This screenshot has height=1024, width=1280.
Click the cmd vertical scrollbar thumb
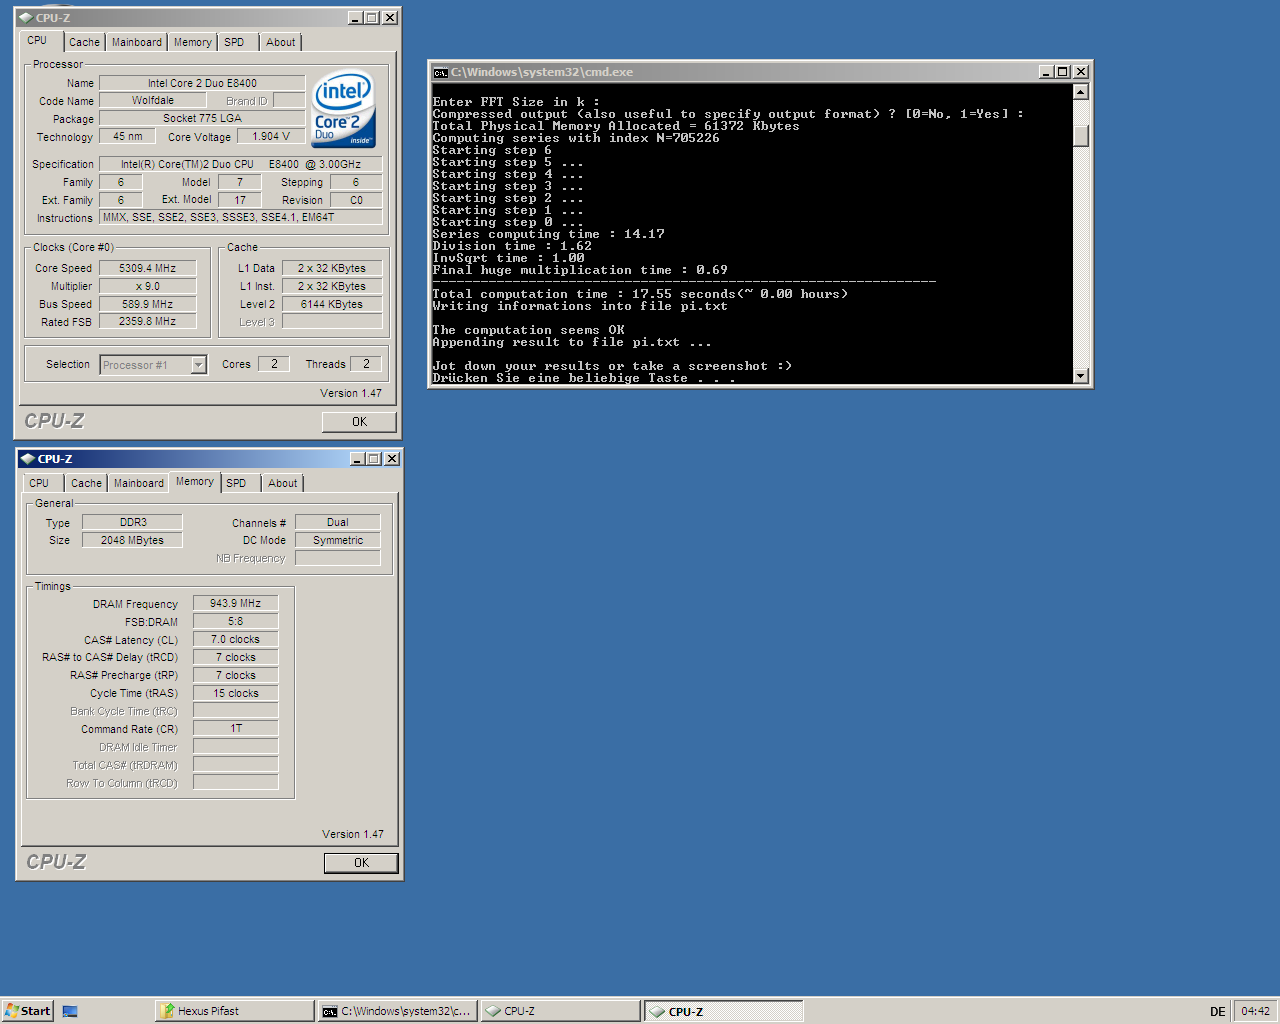coord(1081,135)
